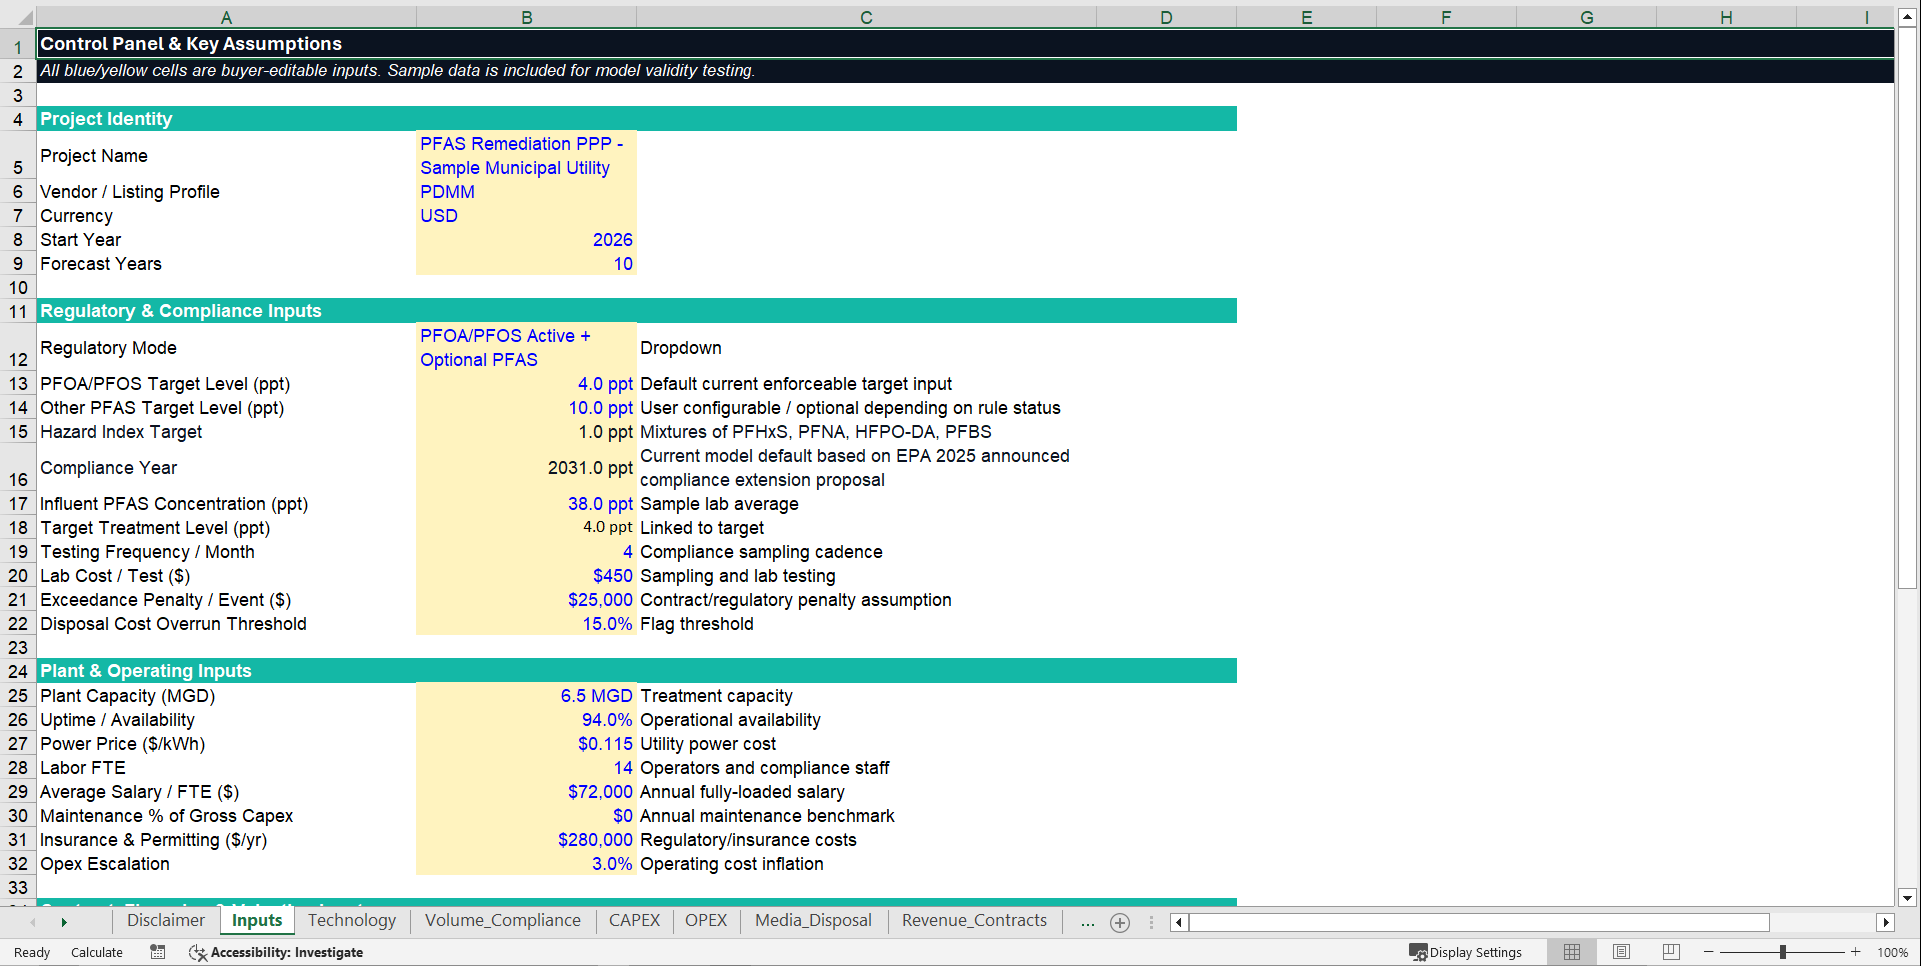Select the Vendor cell PDMM

point(526,192)
